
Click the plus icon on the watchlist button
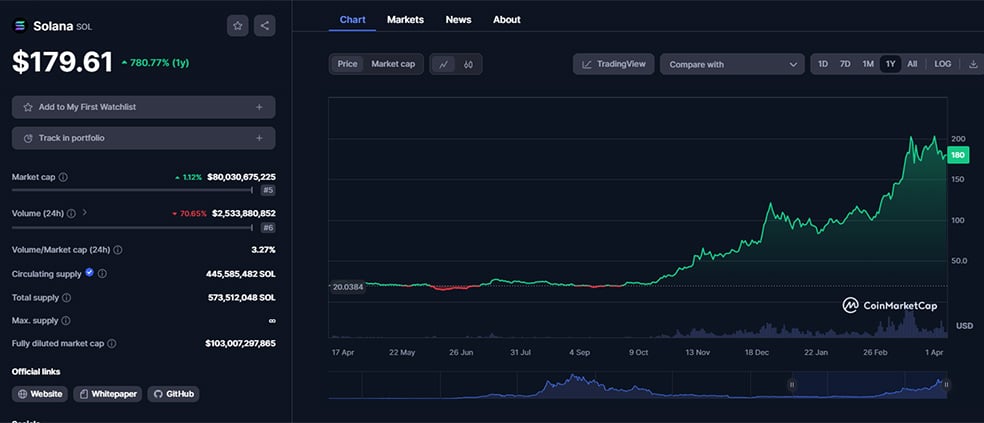[259, 107]
